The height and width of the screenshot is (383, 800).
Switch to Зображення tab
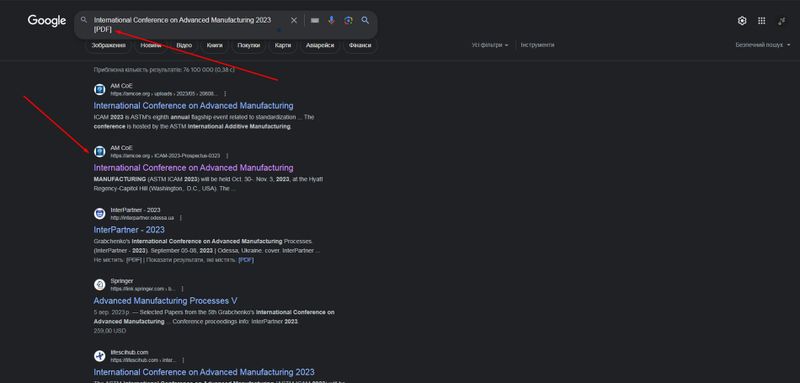[x=109, y=45]
